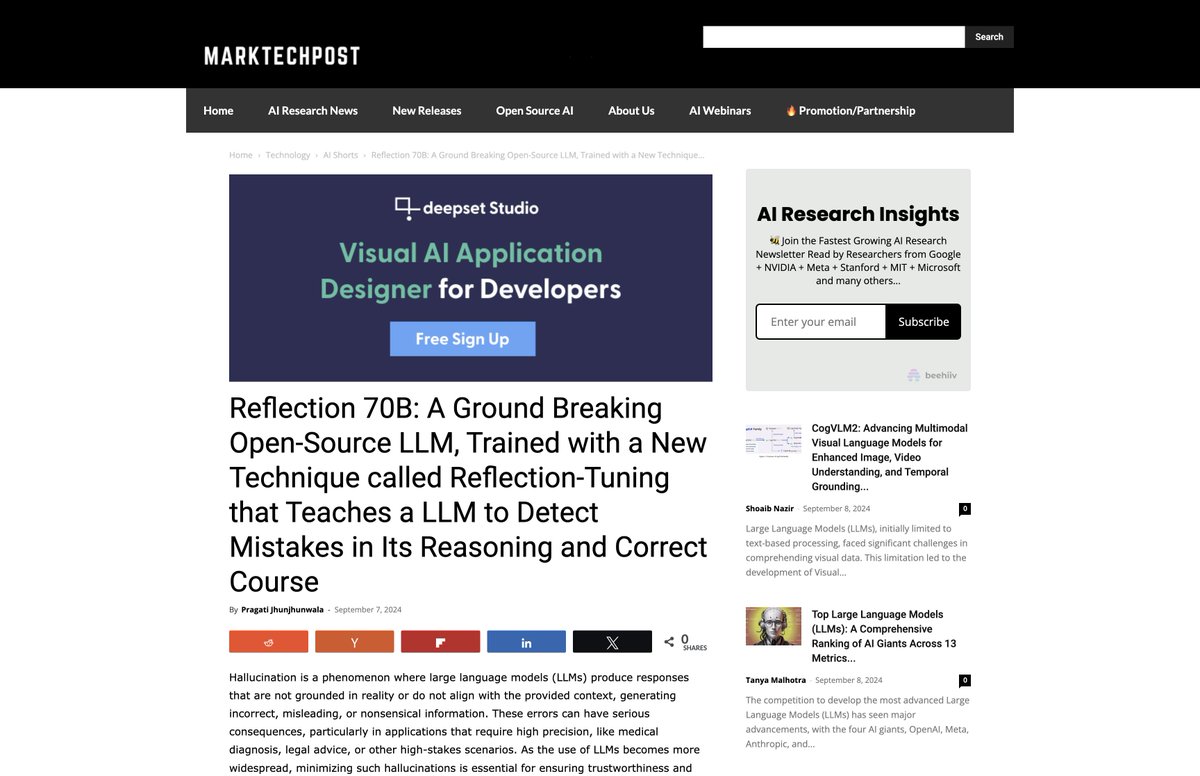The image size is (1200, 776).
Task: Open AI Webinars page
Action: pos(720,111)
